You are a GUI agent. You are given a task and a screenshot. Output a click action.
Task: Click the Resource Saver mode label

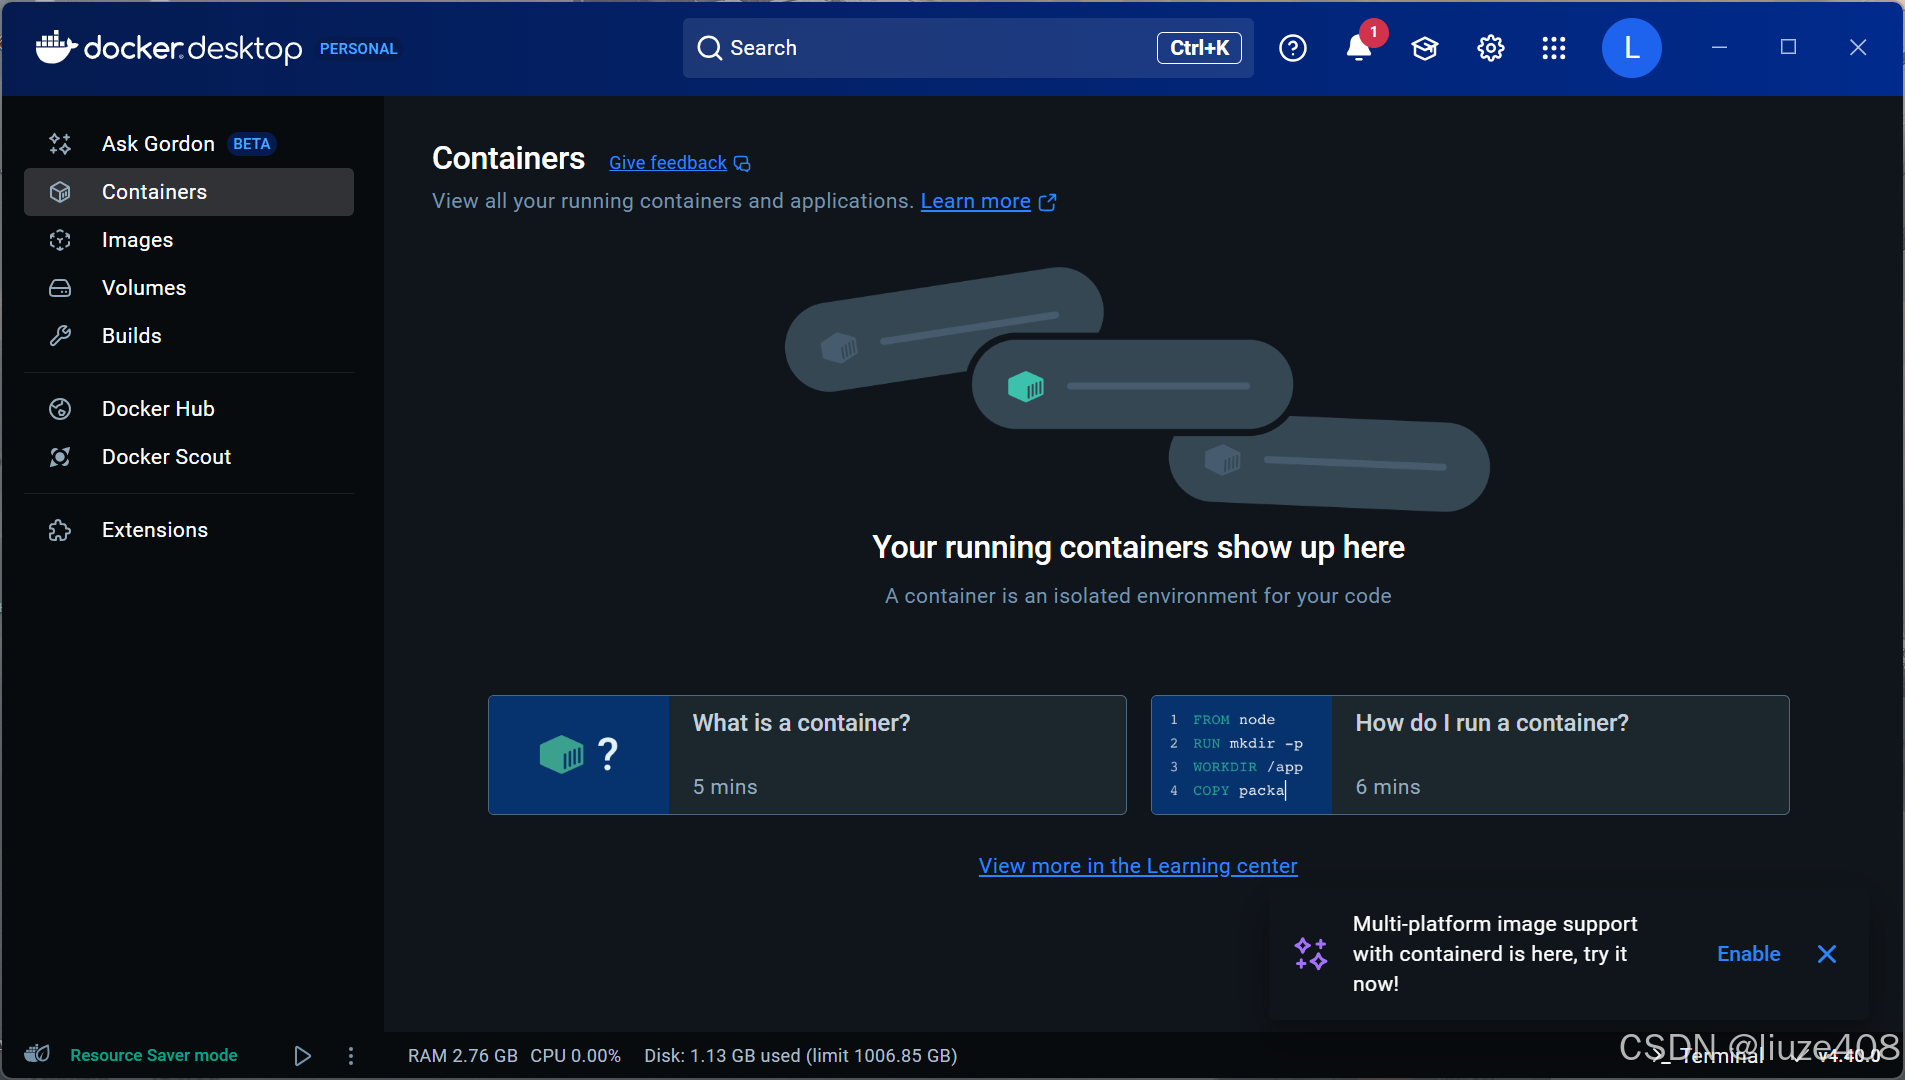[x=154, y=1055]
